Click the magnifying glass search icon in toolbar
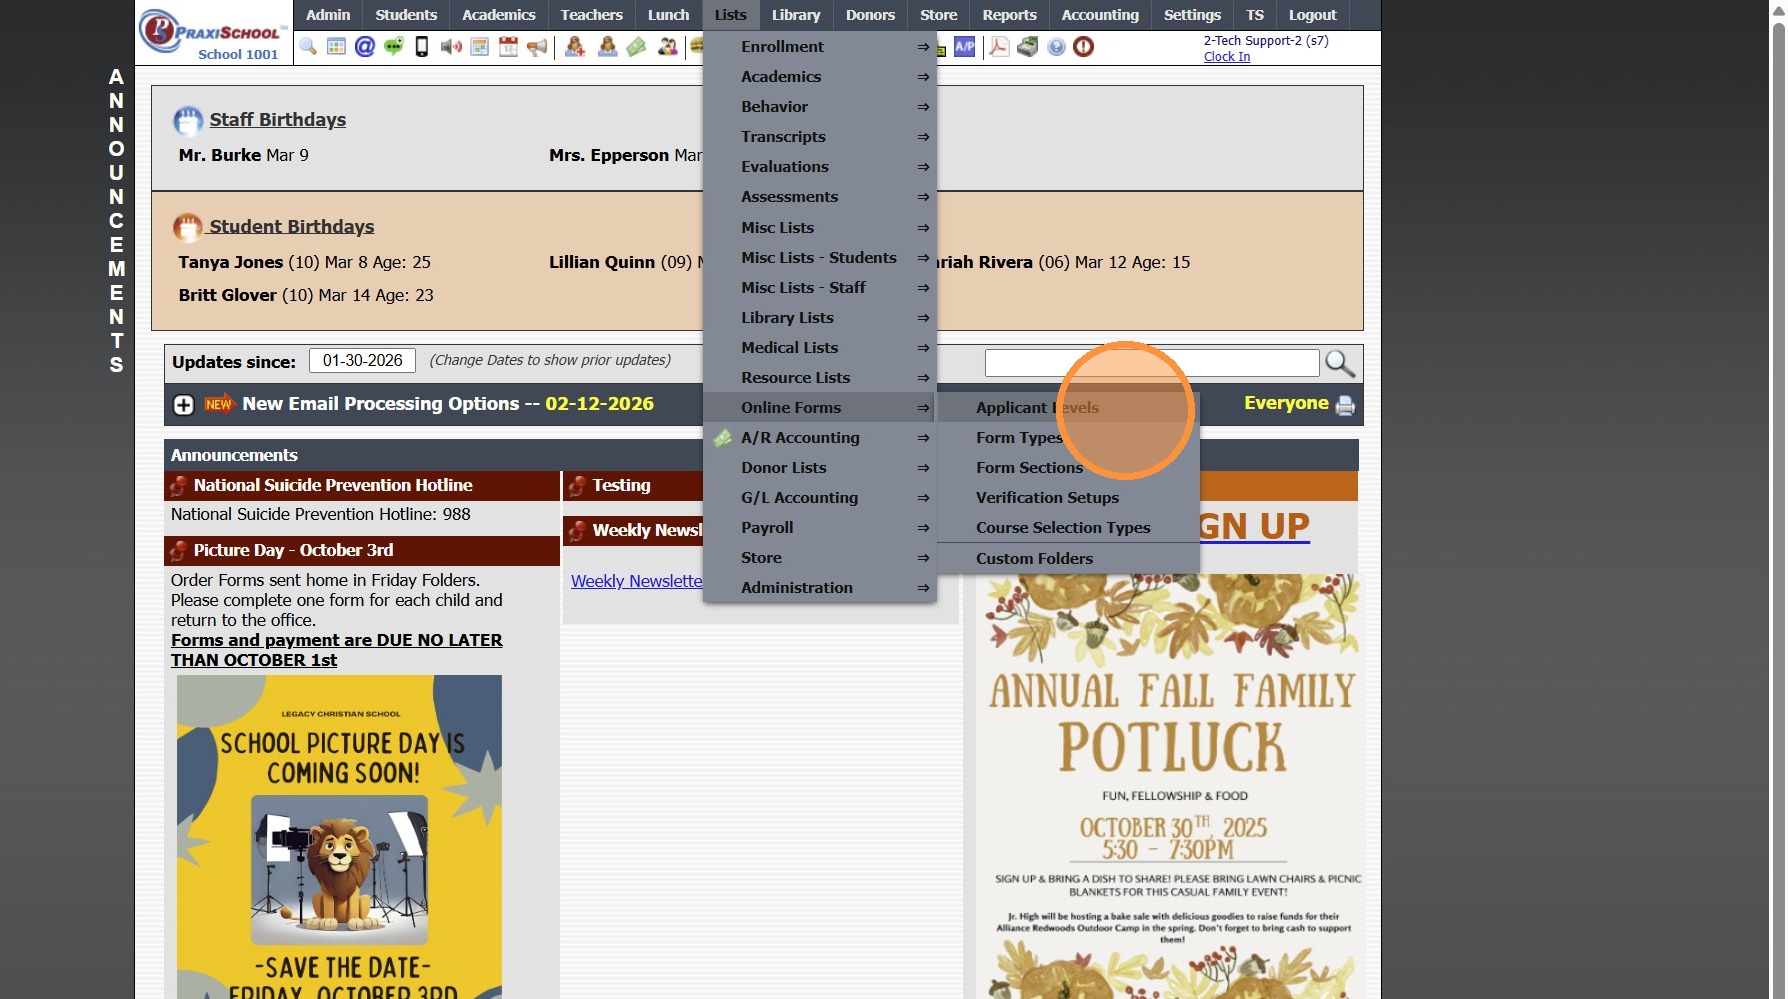This screenshot has width=1788, height=999. (x=308, y=47)
